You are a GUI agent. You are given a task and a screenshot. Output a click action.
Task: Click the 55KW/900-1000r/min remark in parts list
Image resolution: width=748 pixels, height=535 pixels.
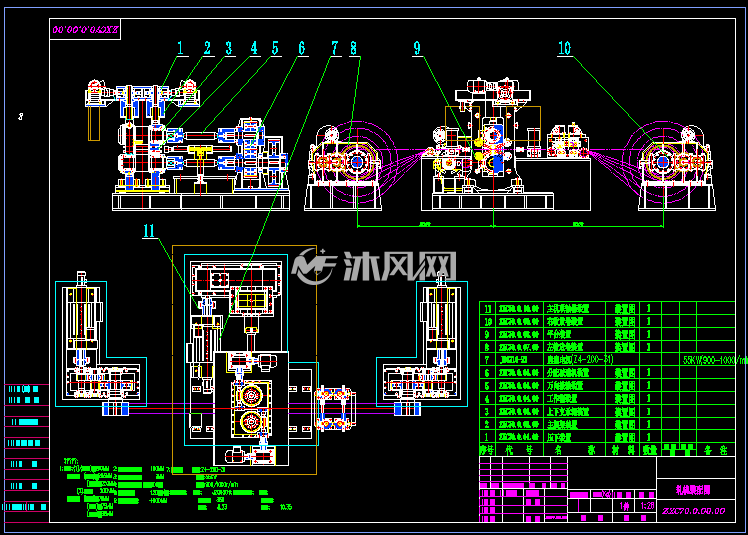pos(714,360)
